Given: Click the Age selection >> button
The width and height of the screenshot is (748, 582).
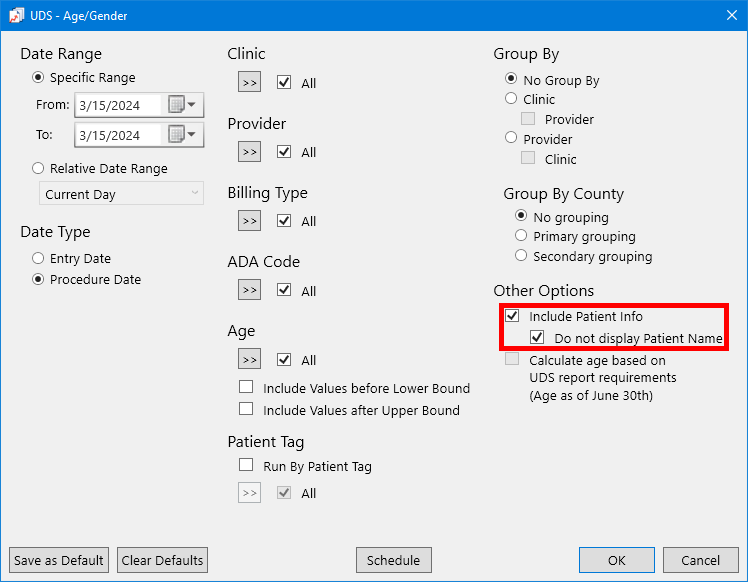Looking at the screenshot, I should pyautogui.click(x=249, y=359).
